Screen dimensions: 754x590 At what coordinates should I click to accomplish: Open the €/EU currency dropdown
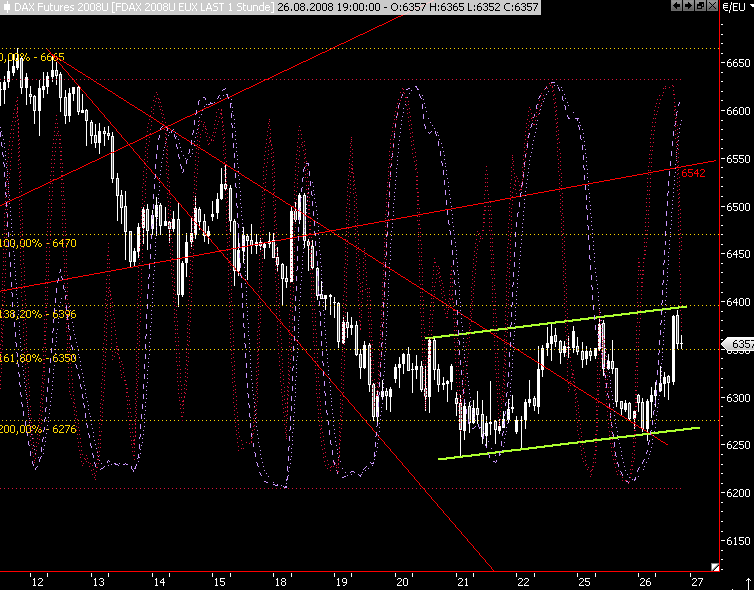coord(736,7)
